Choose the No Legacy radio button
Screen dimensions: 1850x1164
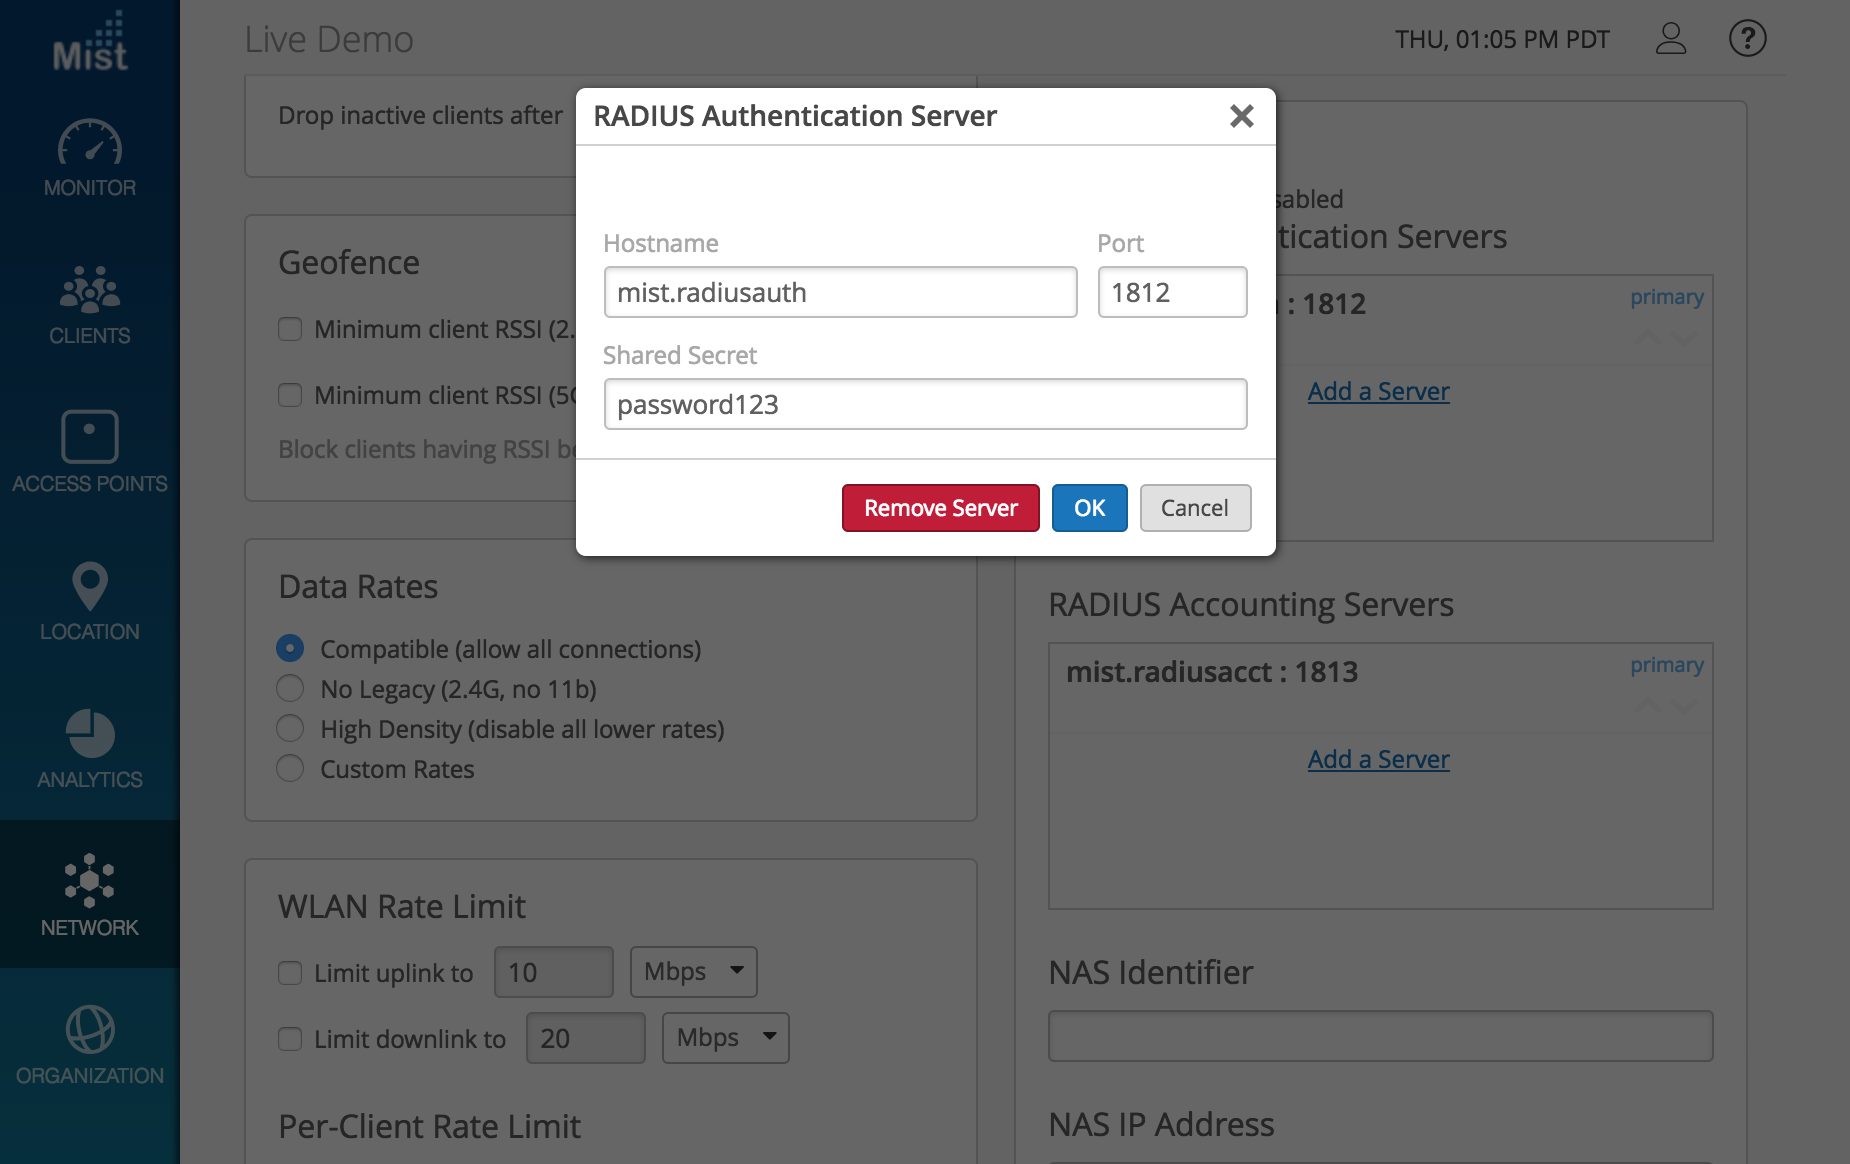pyautogui.click(x=290, y=689)
